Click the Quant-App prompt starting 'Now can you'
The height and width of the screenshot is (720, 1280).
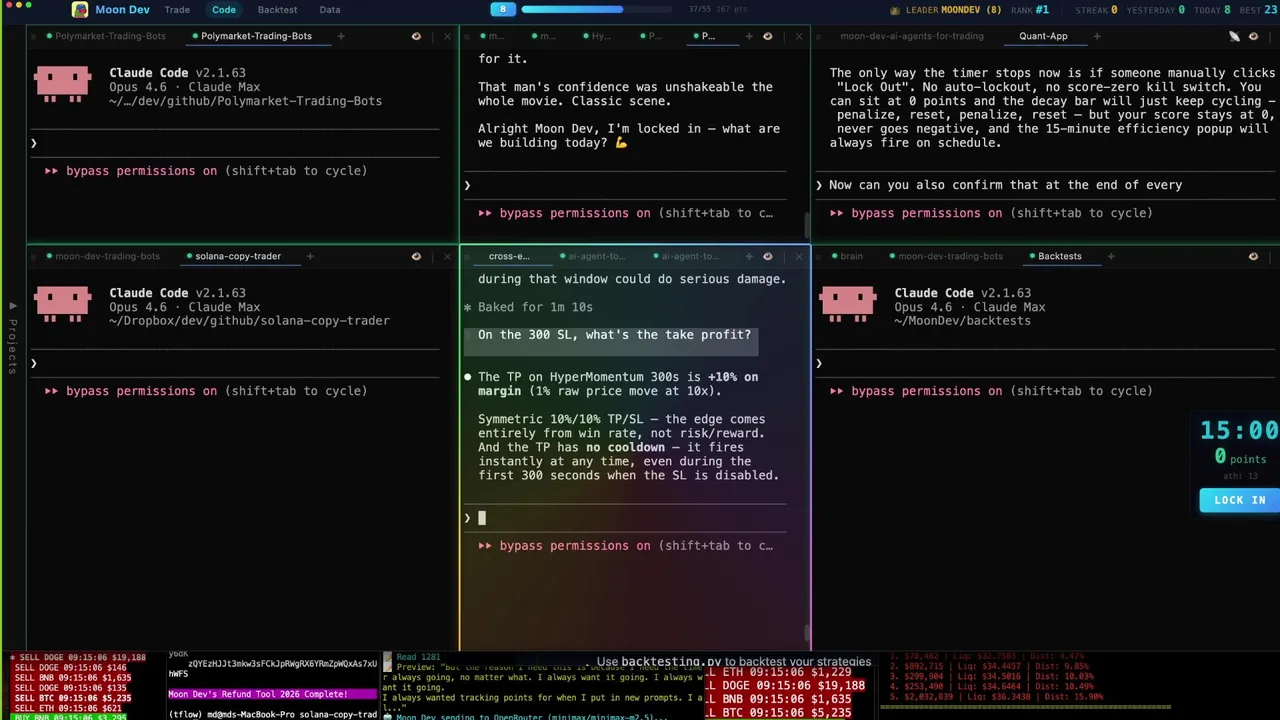tap(1005, 185)
